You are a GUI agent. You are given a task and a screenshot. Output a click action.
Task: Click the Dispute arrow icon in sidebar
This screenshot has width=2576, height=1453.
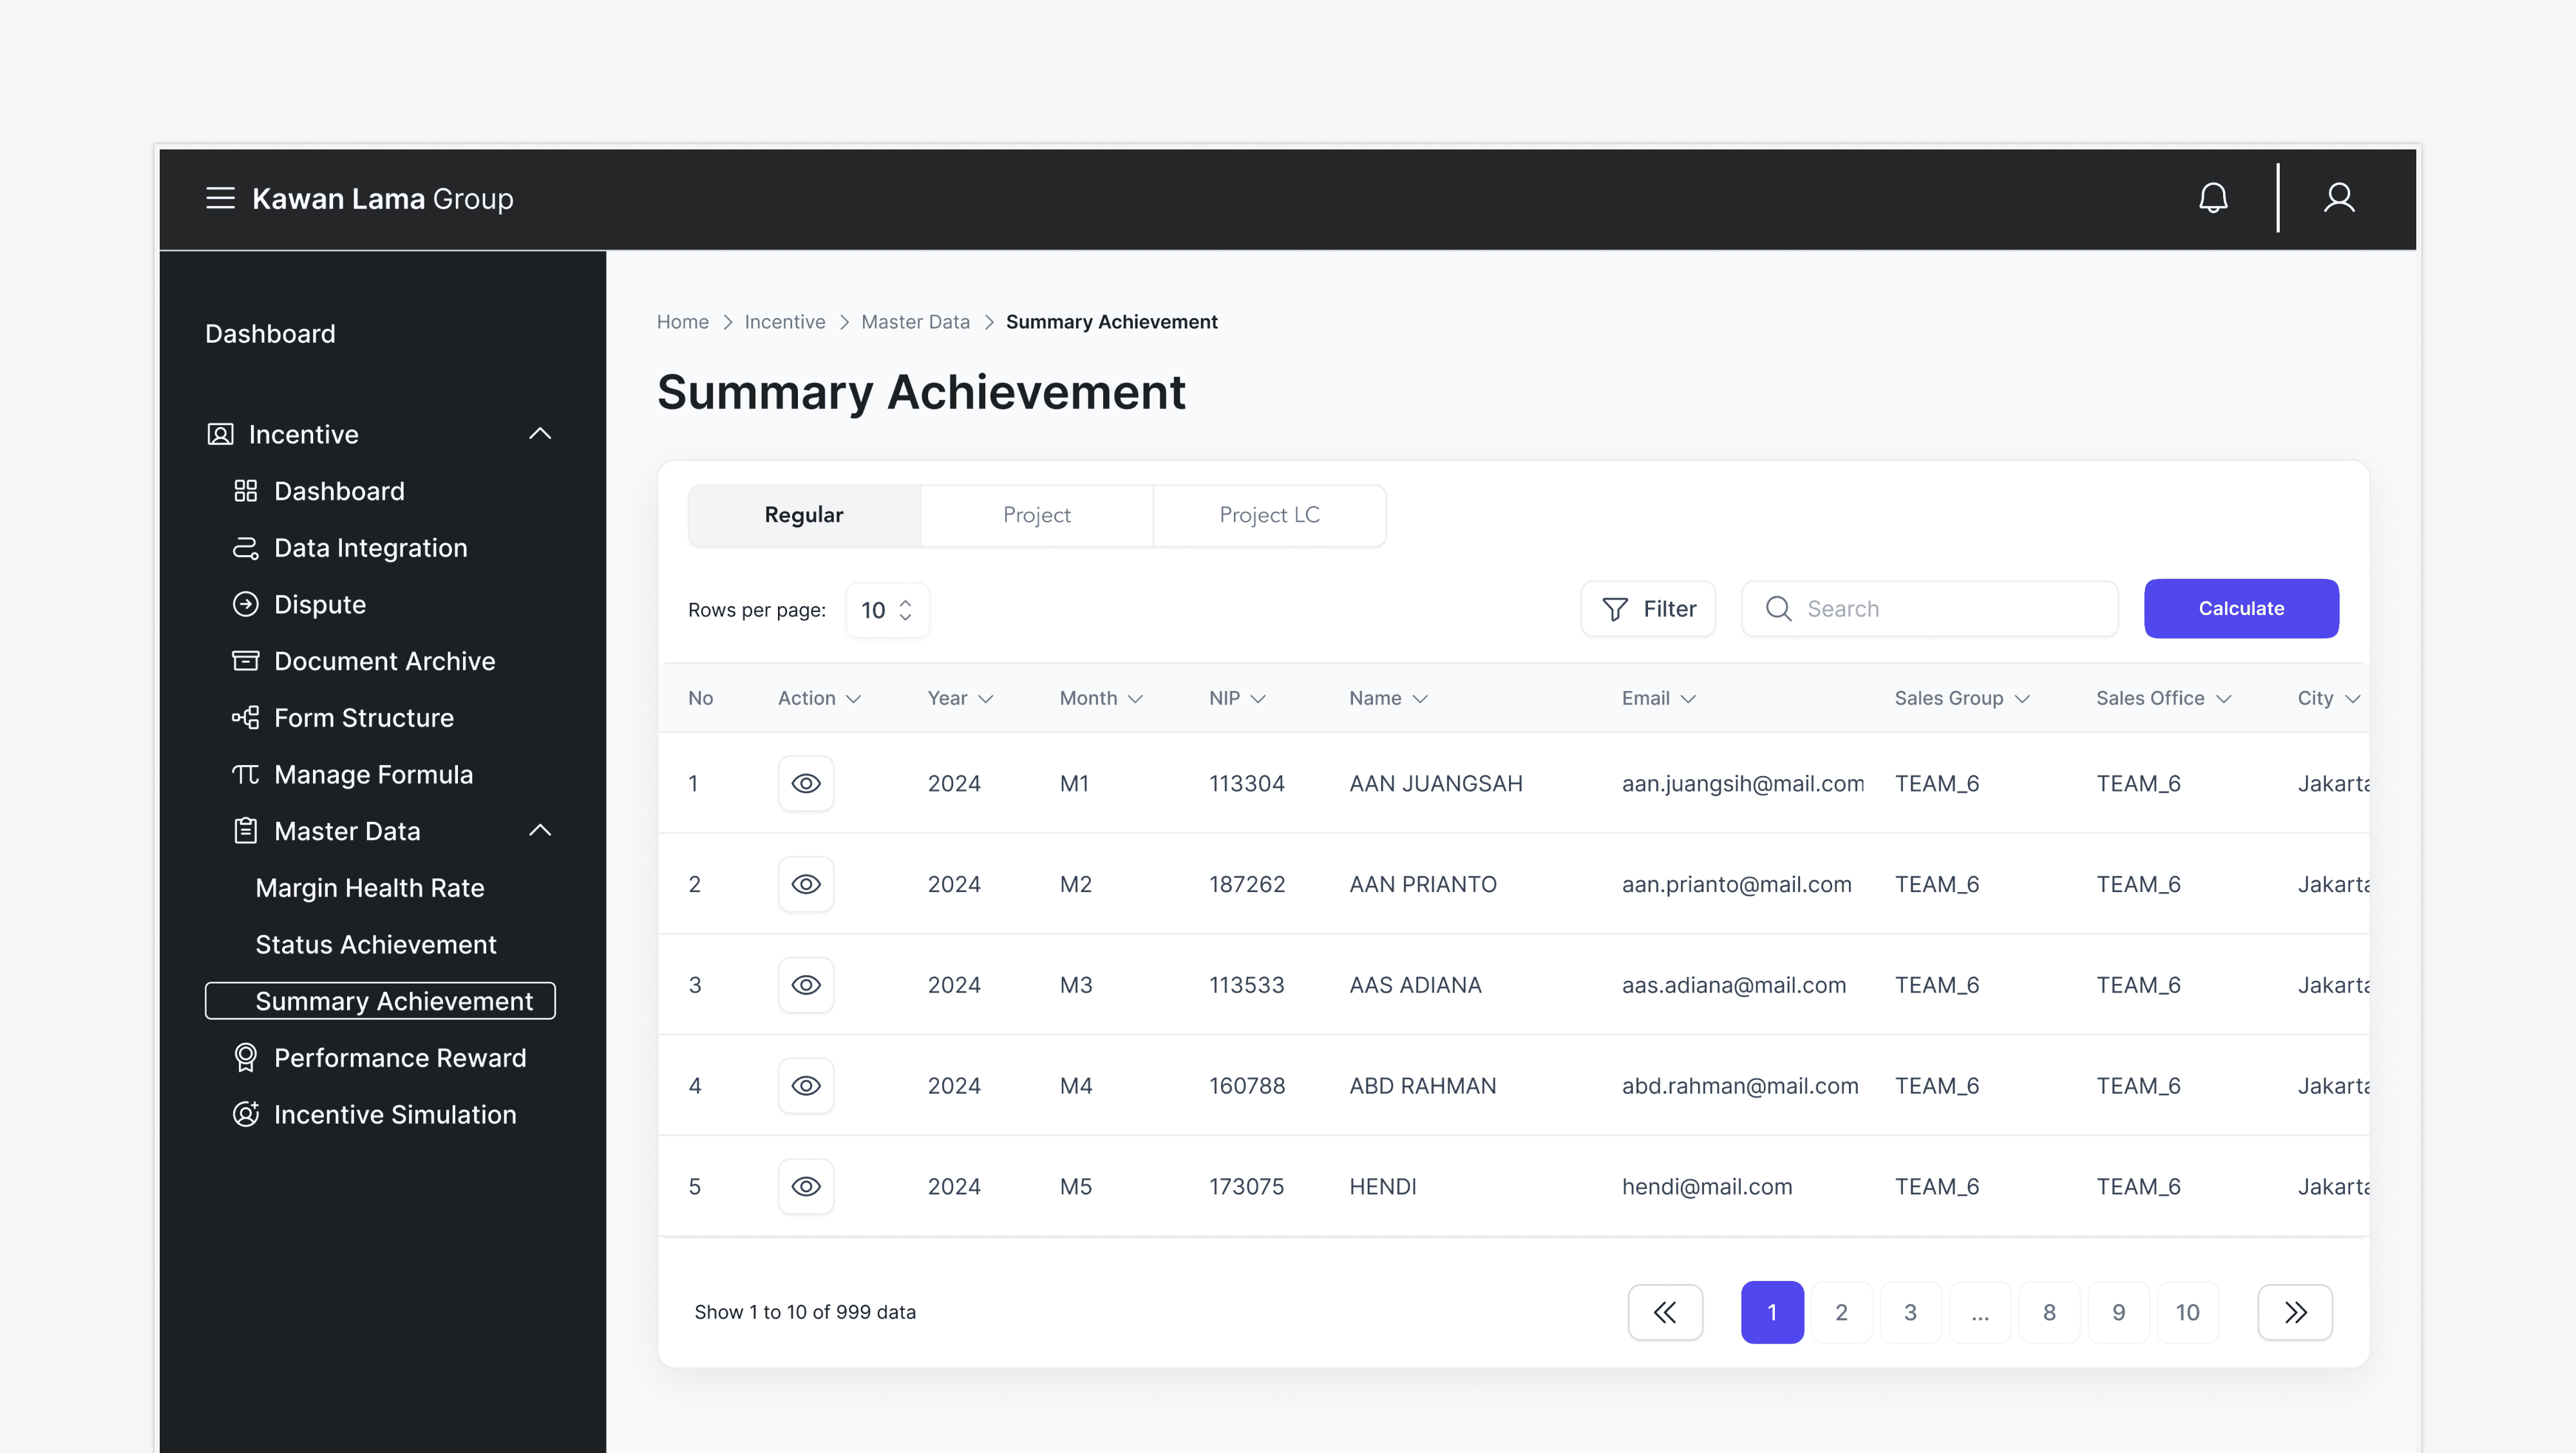tap(245, 604)
